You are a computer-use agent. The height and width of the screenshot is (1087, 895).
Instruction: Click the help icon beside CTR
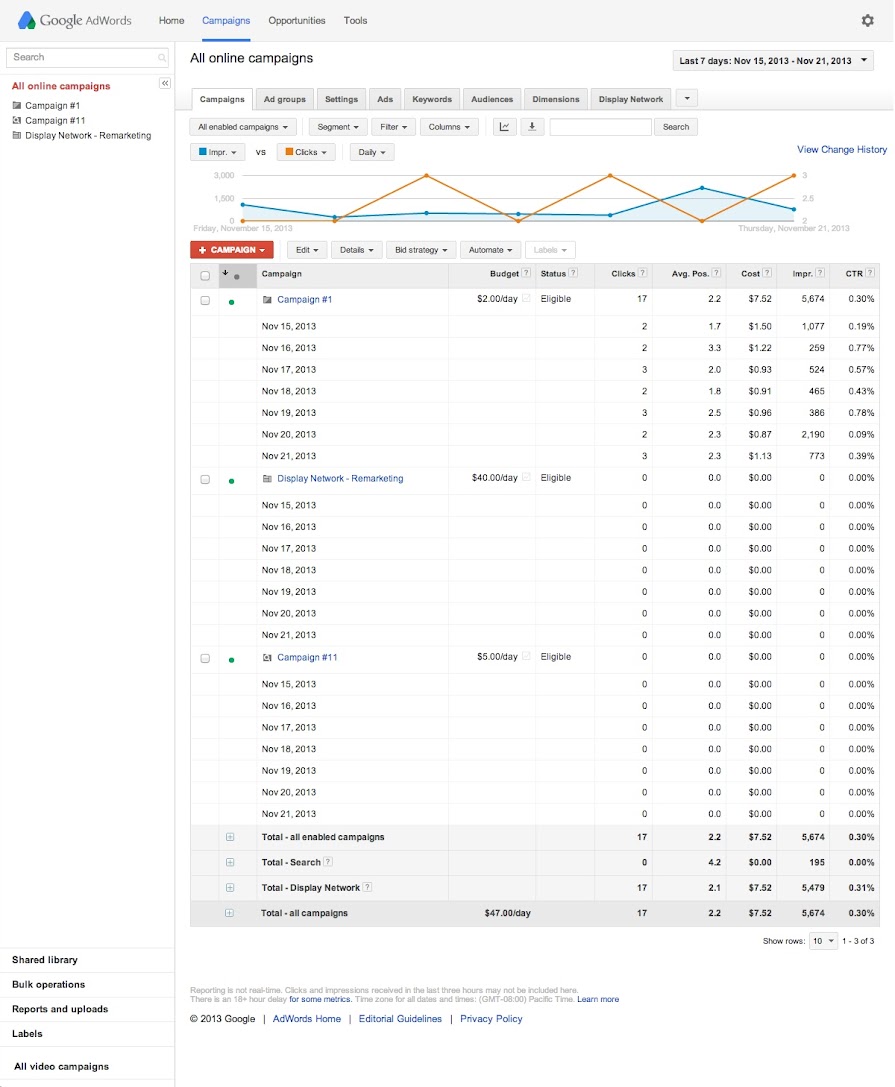pos(872,274)
